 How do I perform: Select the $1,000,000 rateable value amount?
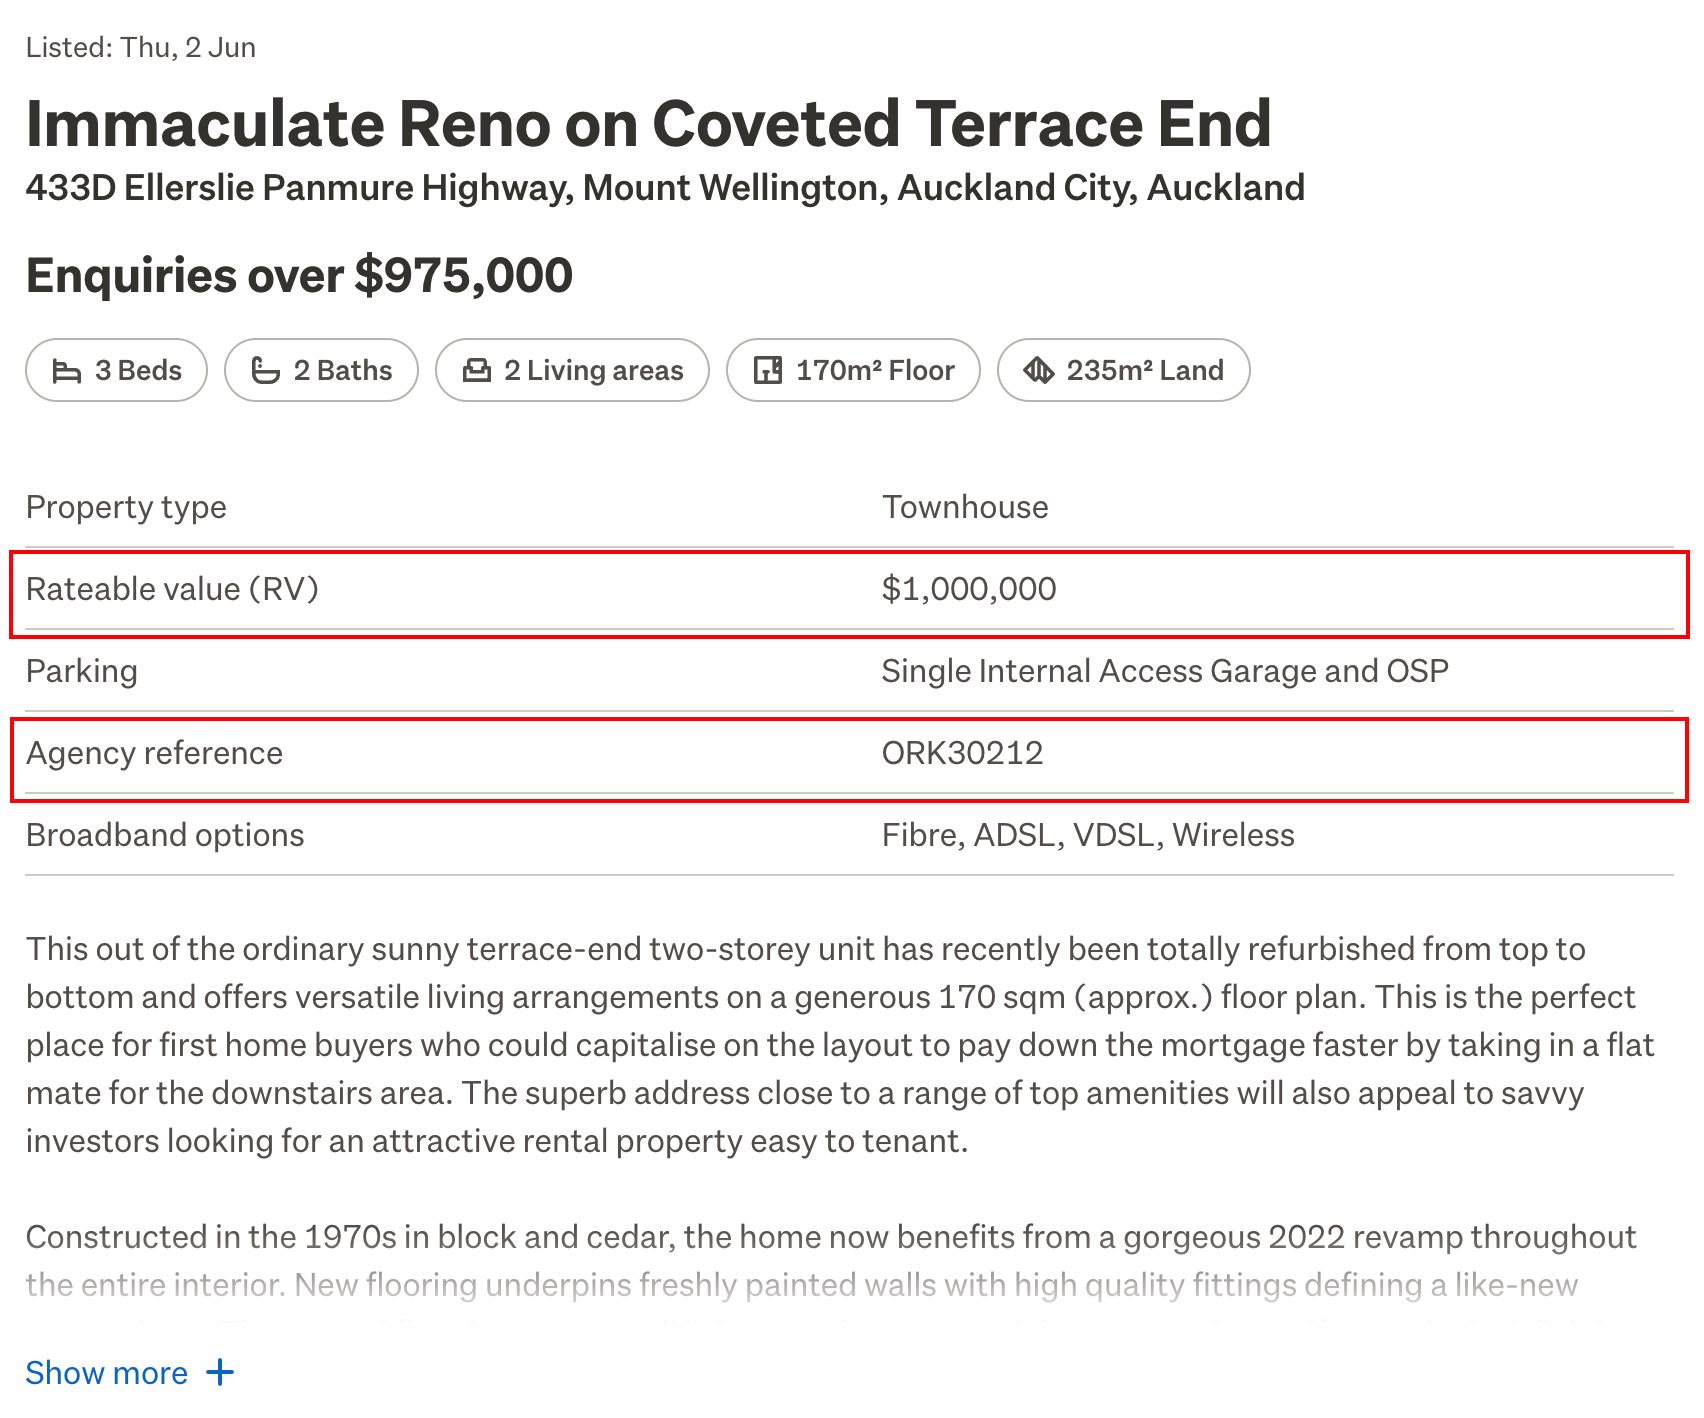(x=968, y=589)
